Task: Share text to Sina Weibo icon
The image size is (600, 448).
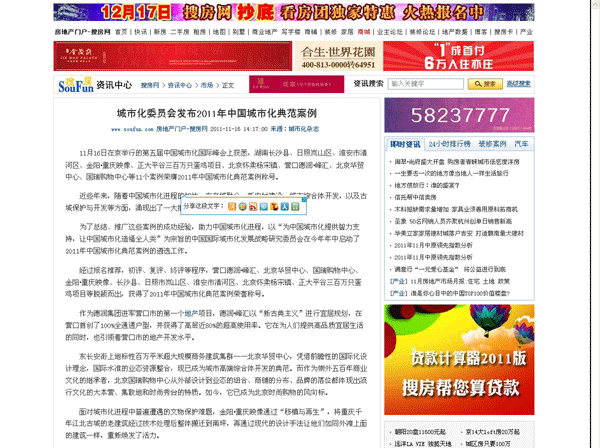Action: [253, 207]
